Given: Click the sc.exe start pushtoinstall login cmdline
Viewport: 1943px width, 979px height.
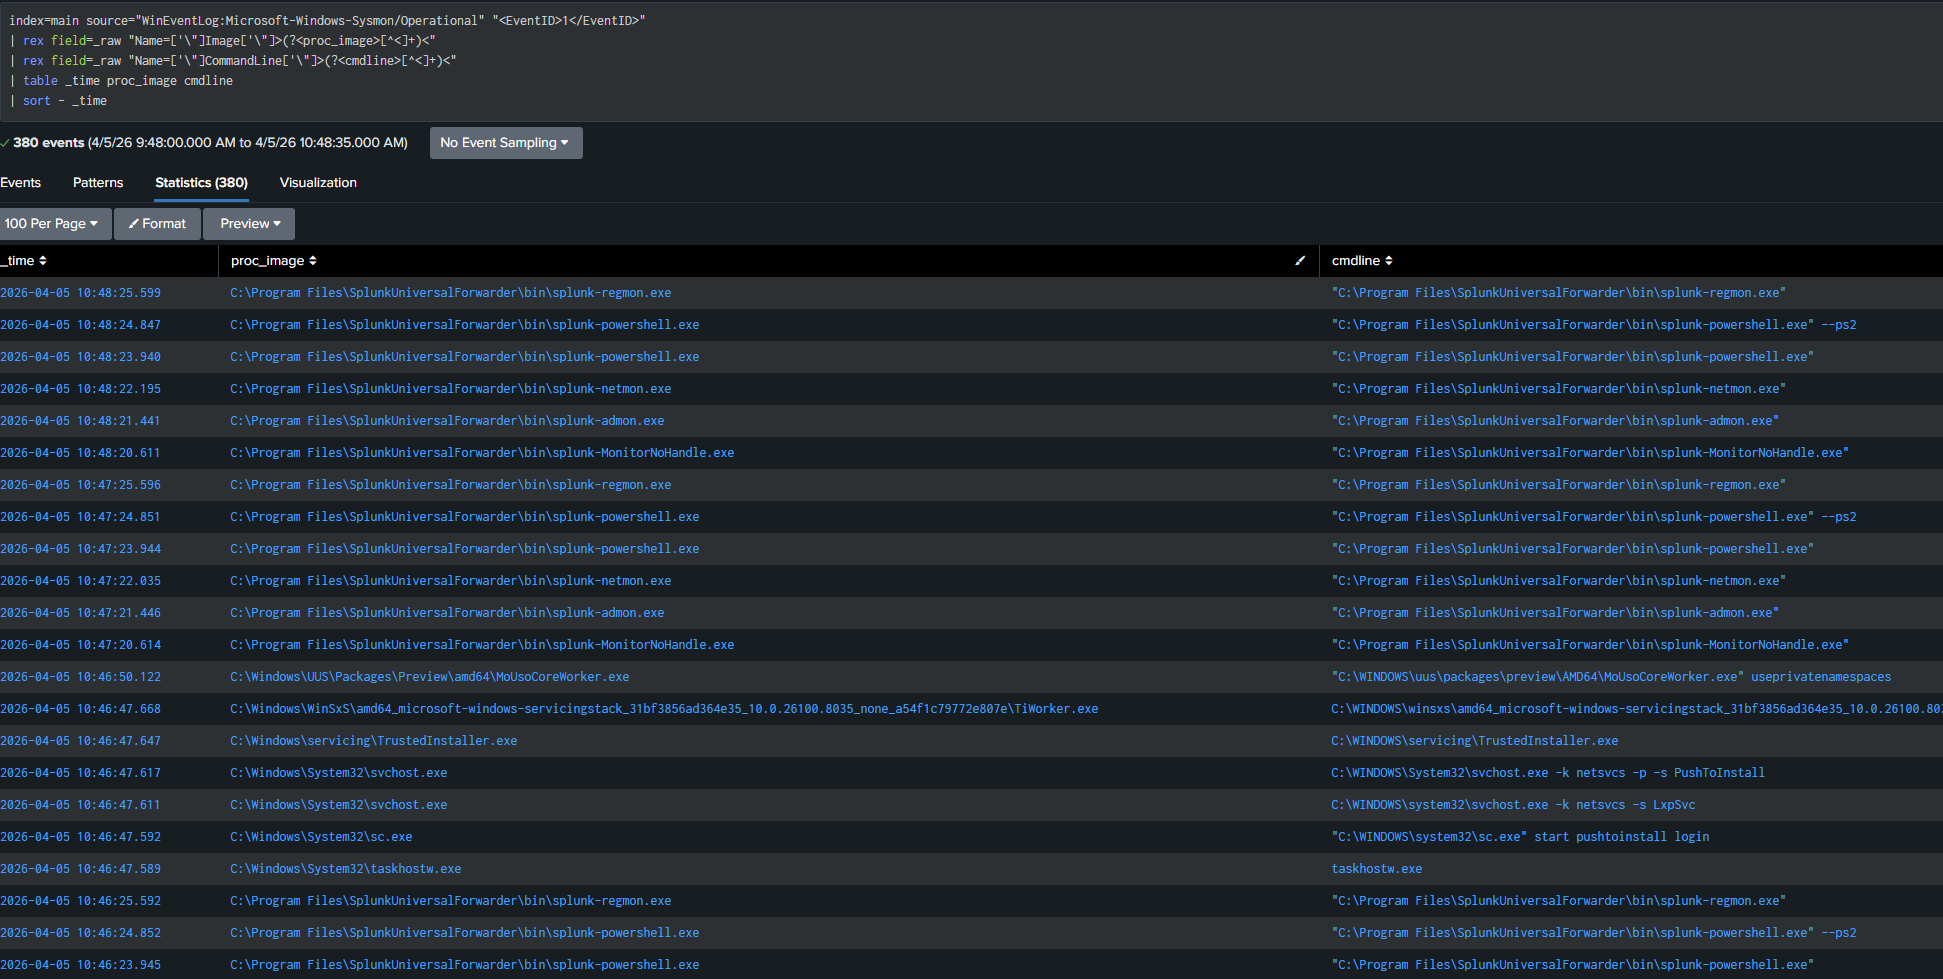Looking at the screenshot, I should [x=1520, y=837].
